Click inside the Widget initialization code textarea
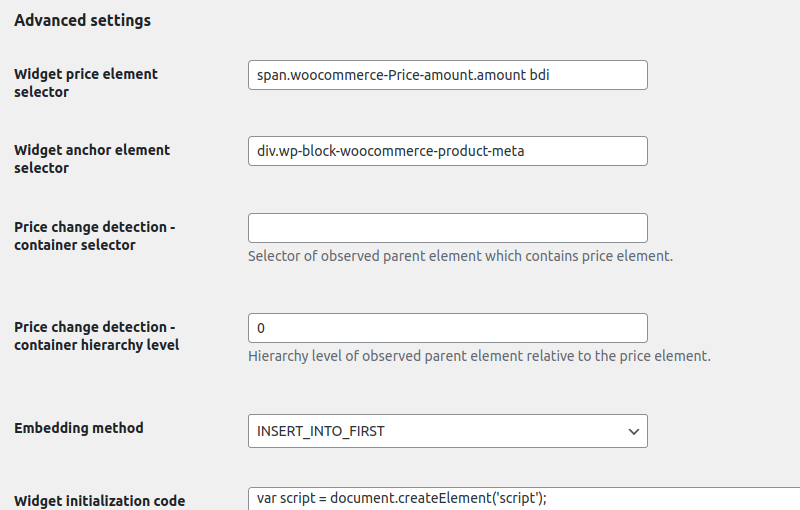This screenshot has width=800, height=510. pos(524,498)
